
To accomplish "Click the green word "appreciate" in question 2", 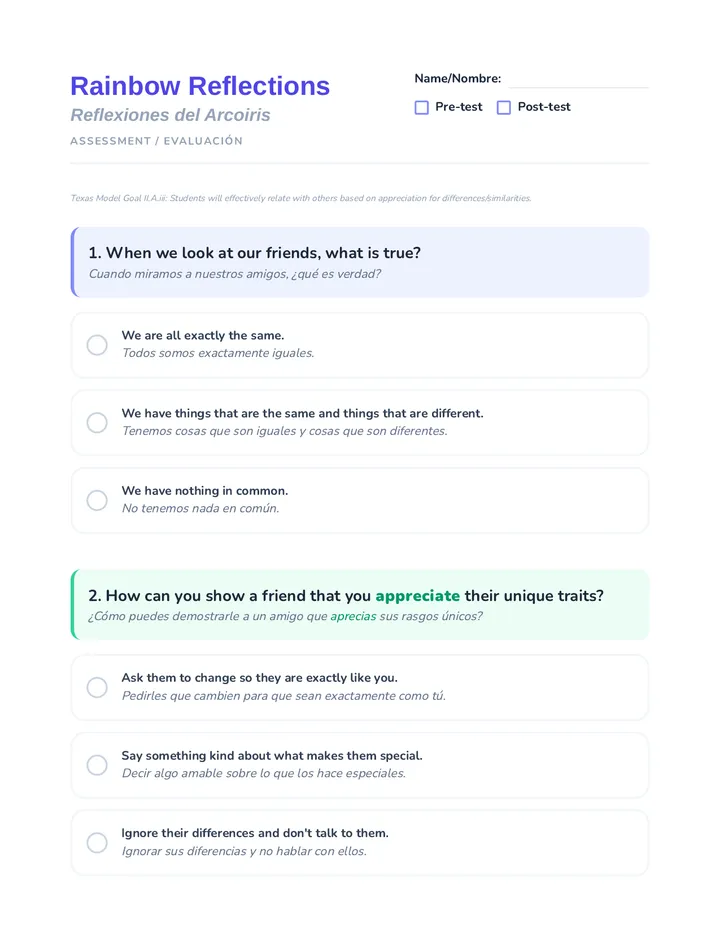I will [417, 596].
